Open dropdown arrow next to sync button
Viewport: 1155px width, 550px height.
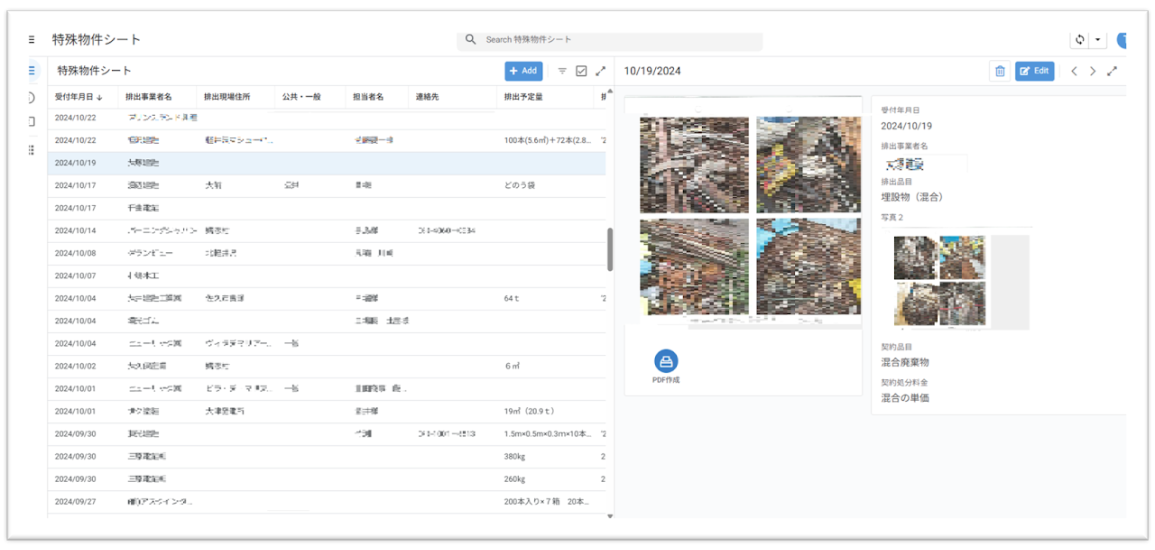click(1098, 40)
